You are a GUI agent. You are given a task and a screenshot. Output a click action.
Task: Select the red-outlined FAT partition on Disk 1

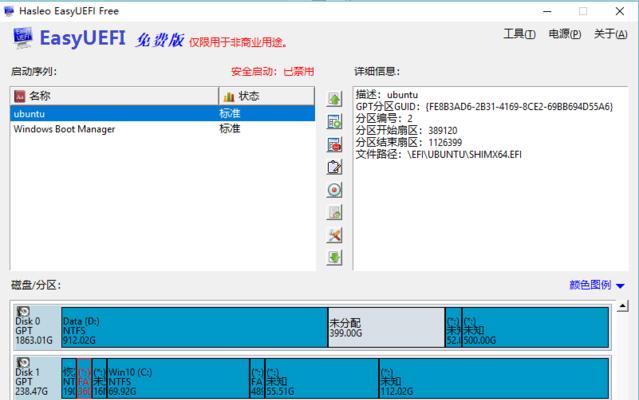84,378
